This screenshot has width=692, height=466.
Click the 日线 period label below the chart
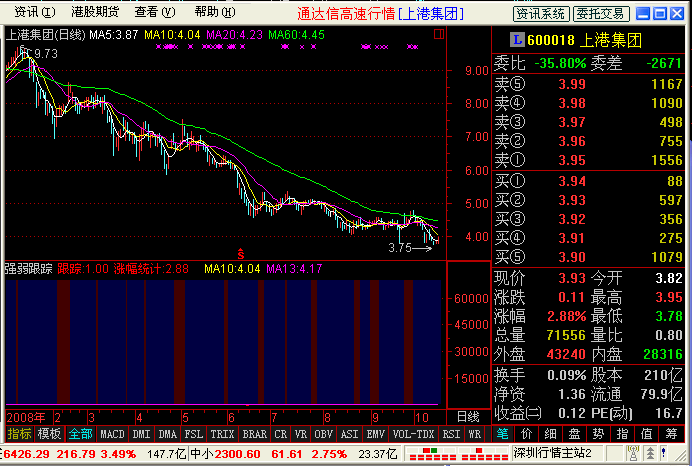(x=468, y=417)
